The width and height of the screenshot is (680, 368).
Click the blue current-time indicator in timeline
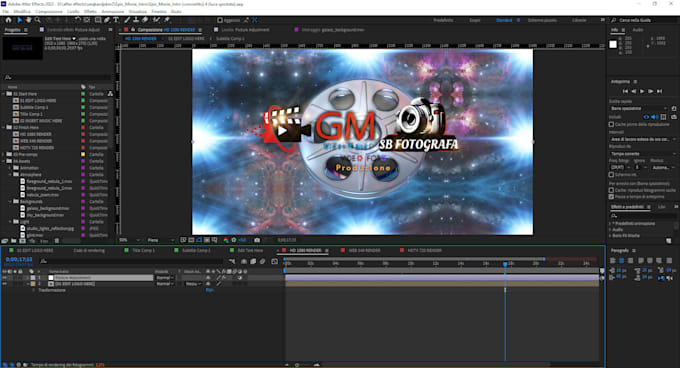pos(505,264)
